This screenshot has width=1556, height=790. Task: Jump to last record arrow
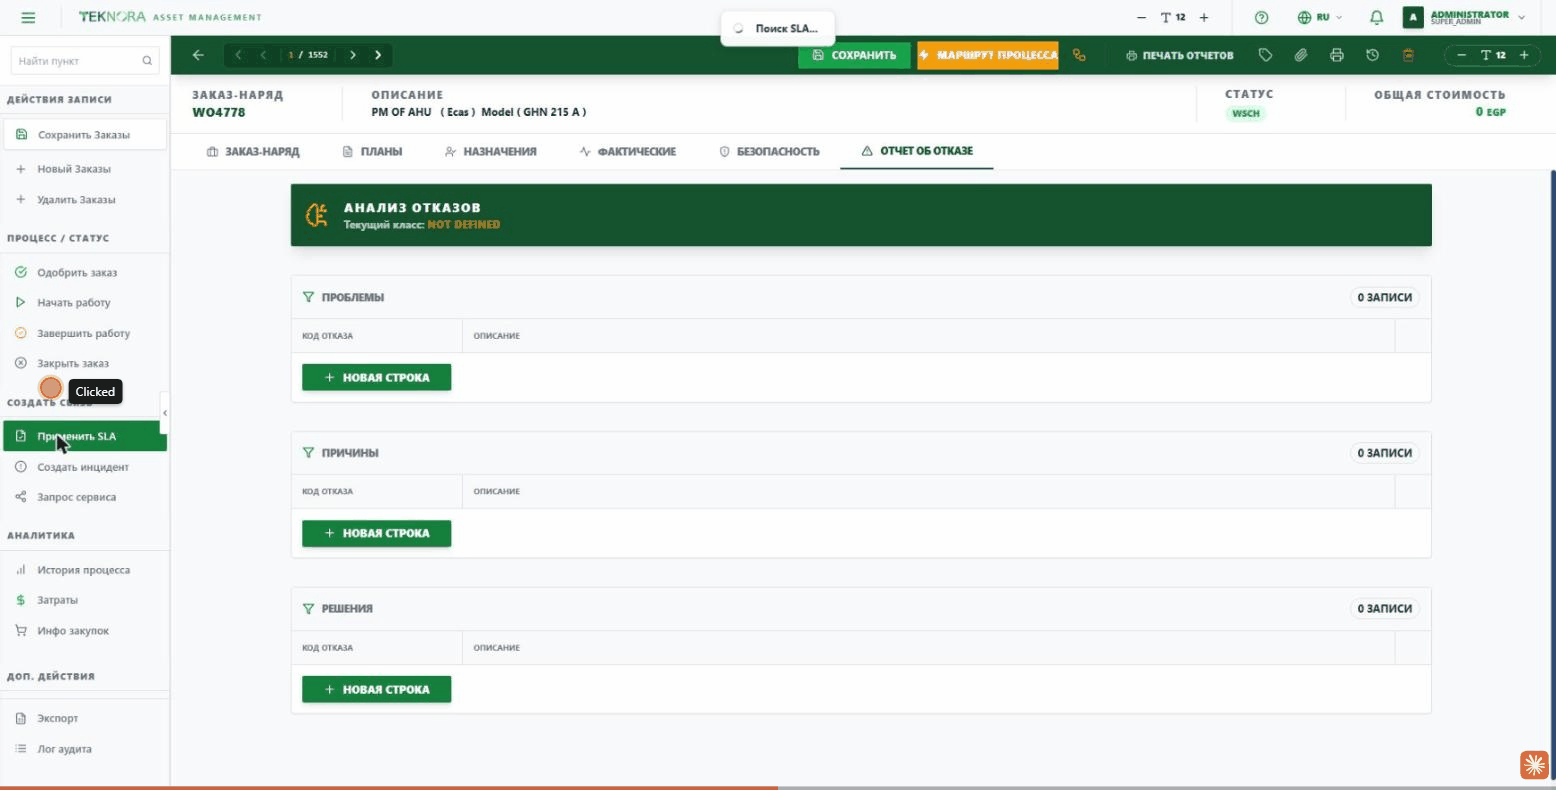click(x=378, y=55)
